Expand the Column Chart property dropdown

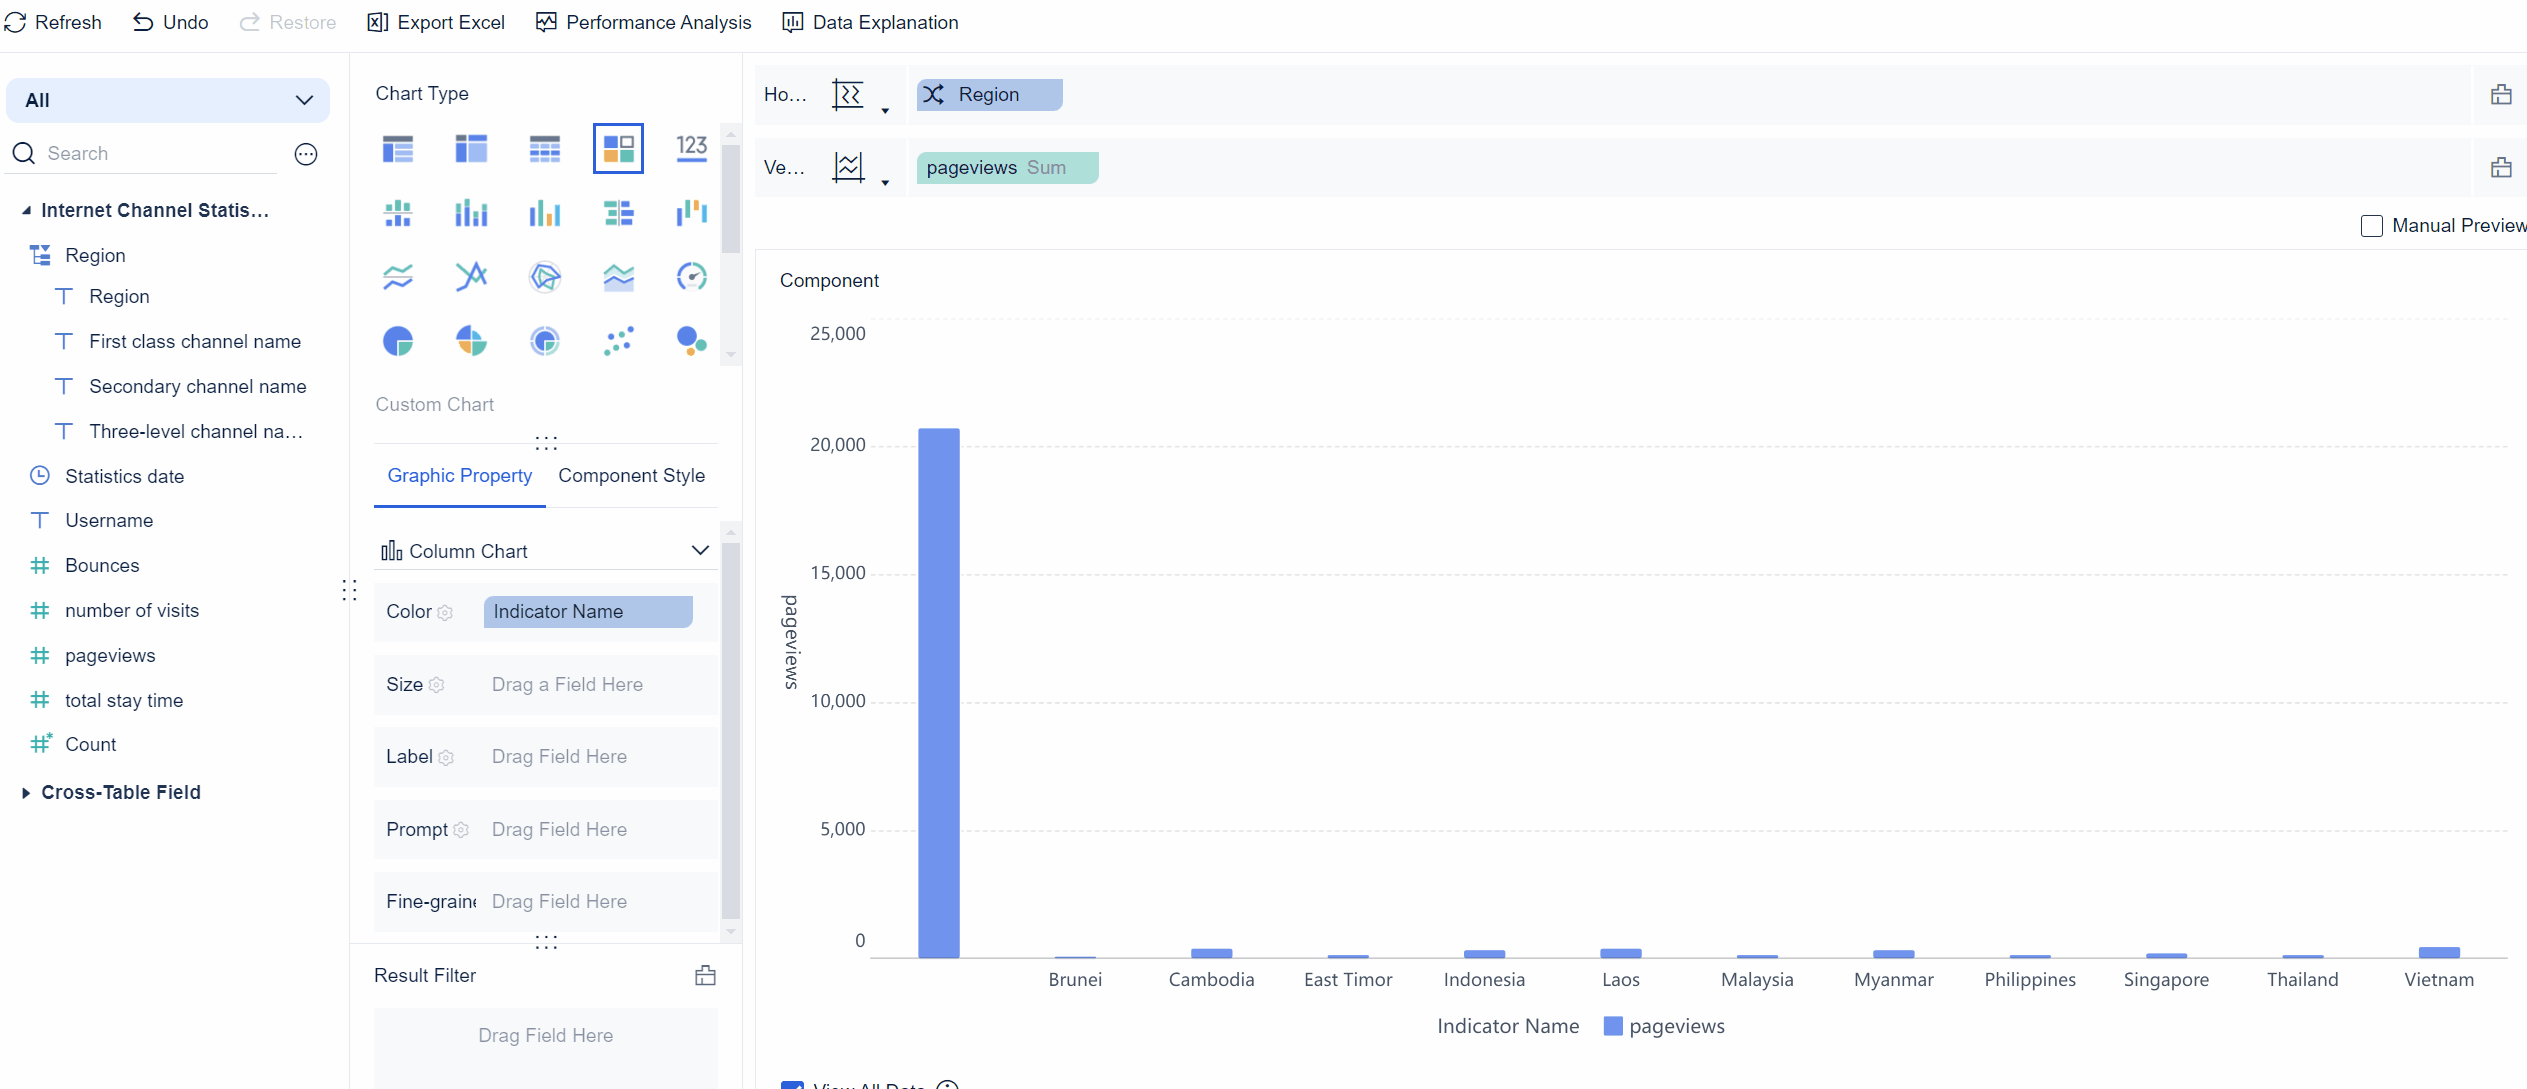(x=700, y=551)
